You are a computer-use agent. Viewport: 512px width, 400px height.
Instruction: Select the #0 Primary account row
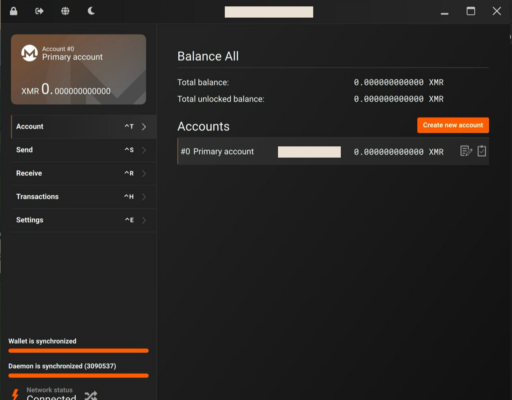333,151
